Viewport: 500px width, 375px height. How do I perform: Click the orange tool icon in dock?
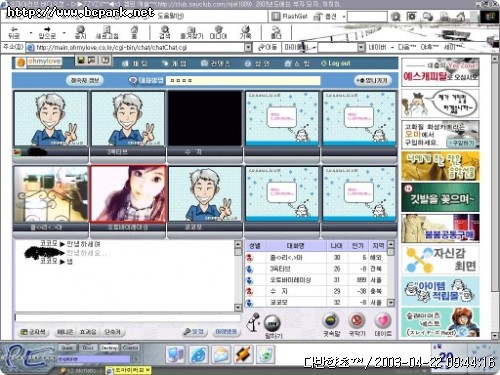point(243,355)
